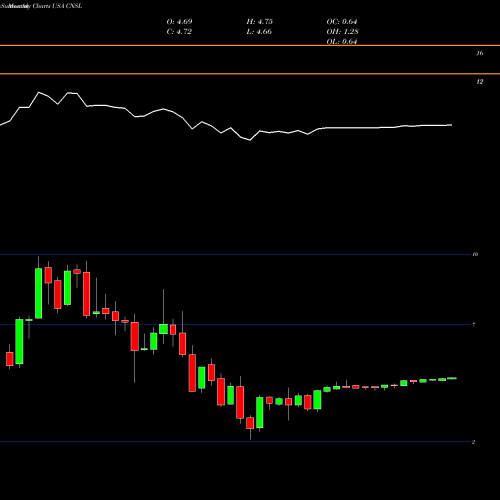
Task: Click the Charts USA CNSL title
Action: 57,6
